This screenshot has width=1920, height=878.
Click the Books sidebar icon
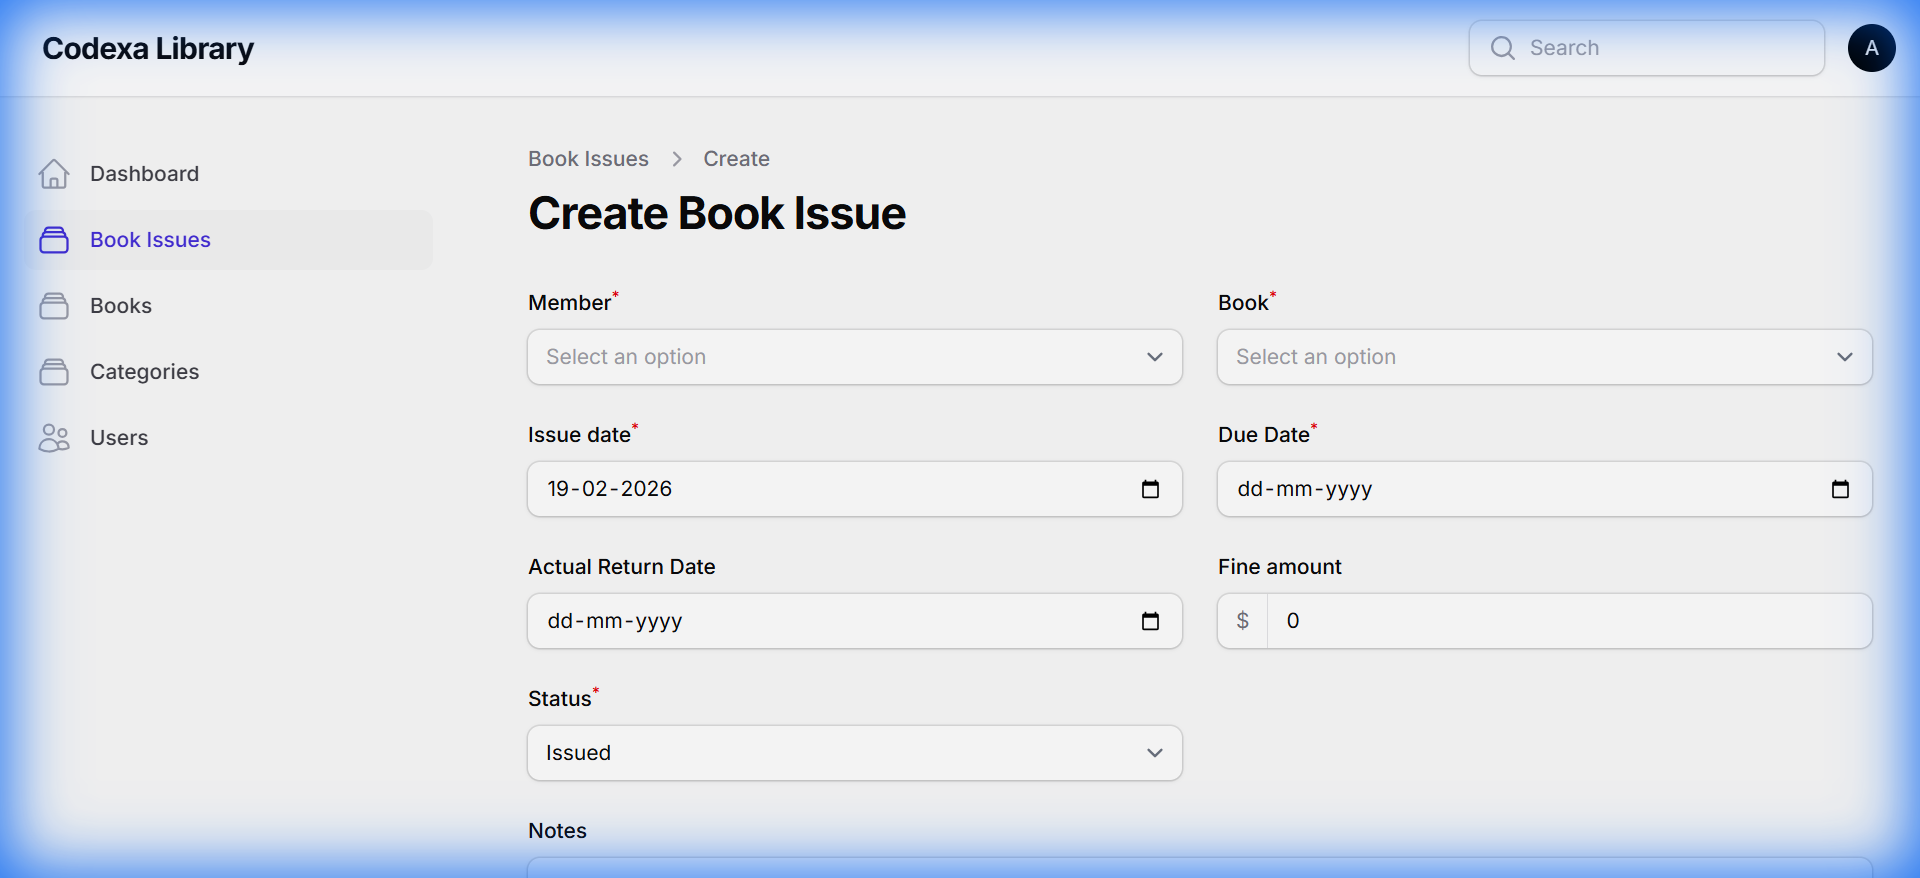tap(54, 306)
